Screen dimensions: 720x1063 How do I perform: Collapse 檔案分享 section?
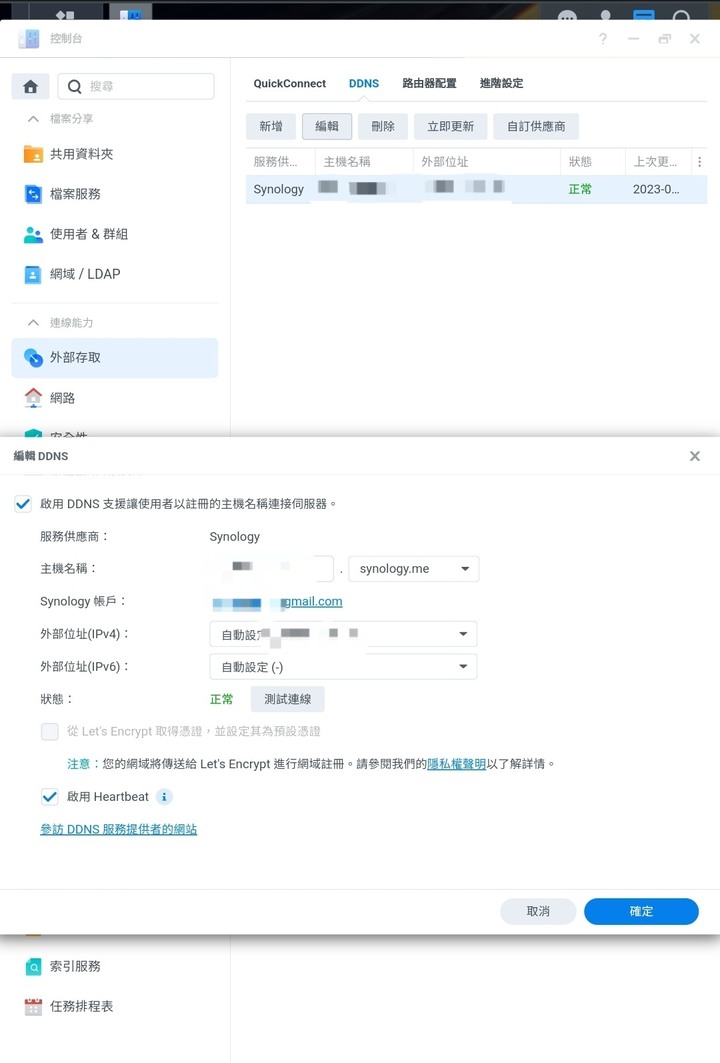click(x=33, y=119)
